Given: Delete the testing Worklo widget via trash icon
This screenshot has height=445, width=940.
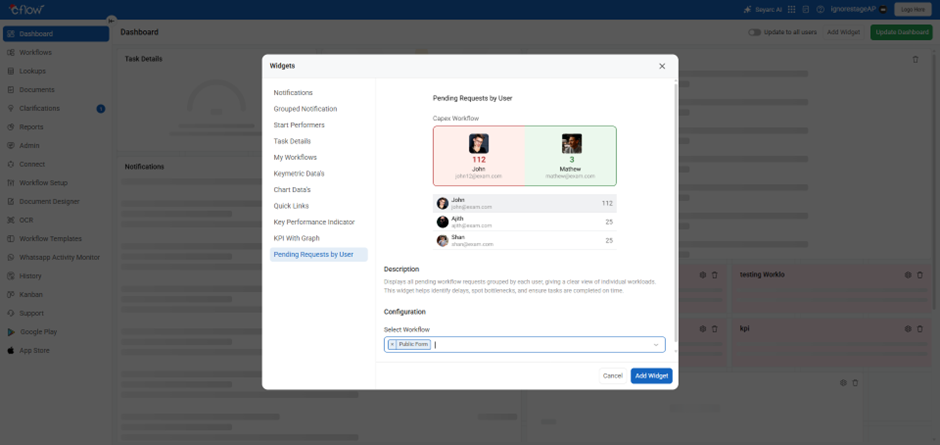Looking at the screenshot, I should [920, 274].
